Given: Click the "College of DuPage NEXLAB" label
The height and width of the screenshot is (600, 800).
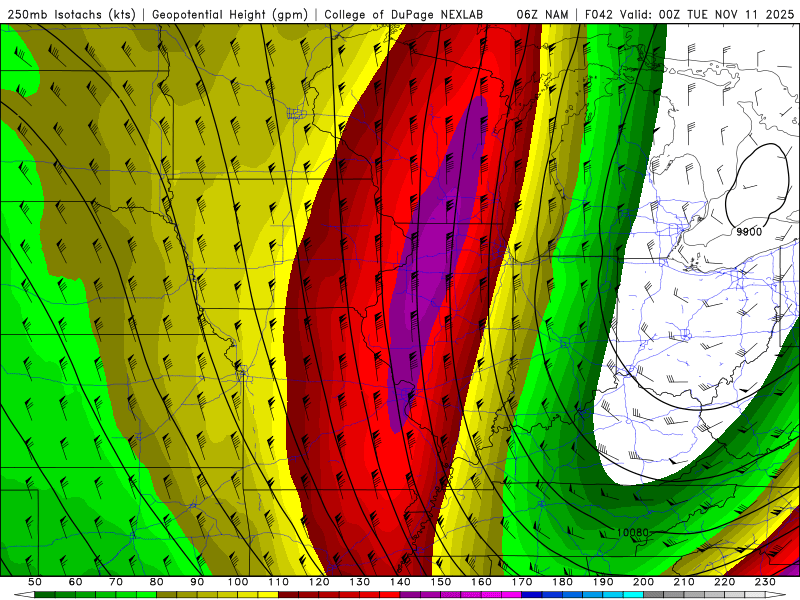Looking at the screenshot, I should [x=404, y=15].
